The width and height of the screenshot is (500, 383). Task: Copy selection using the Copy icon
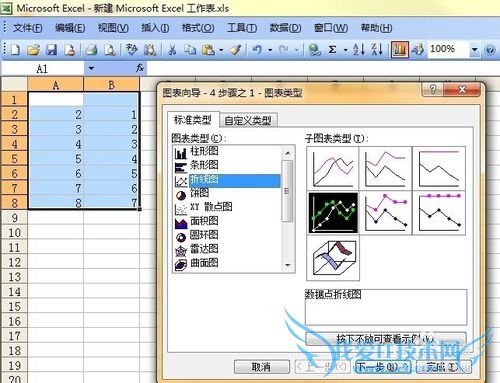[190, 50]
